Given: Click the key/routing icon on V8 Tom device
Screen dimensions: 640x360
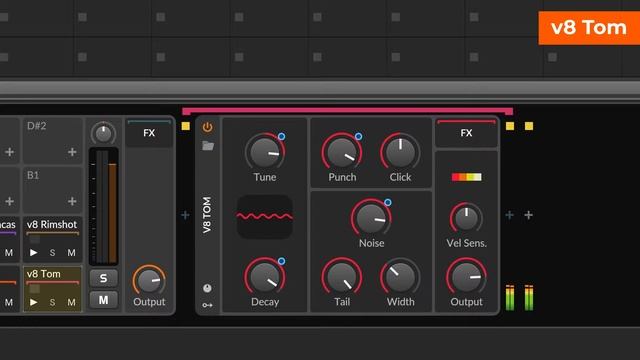Looking at the screenshot, I should tap(207, 305).
